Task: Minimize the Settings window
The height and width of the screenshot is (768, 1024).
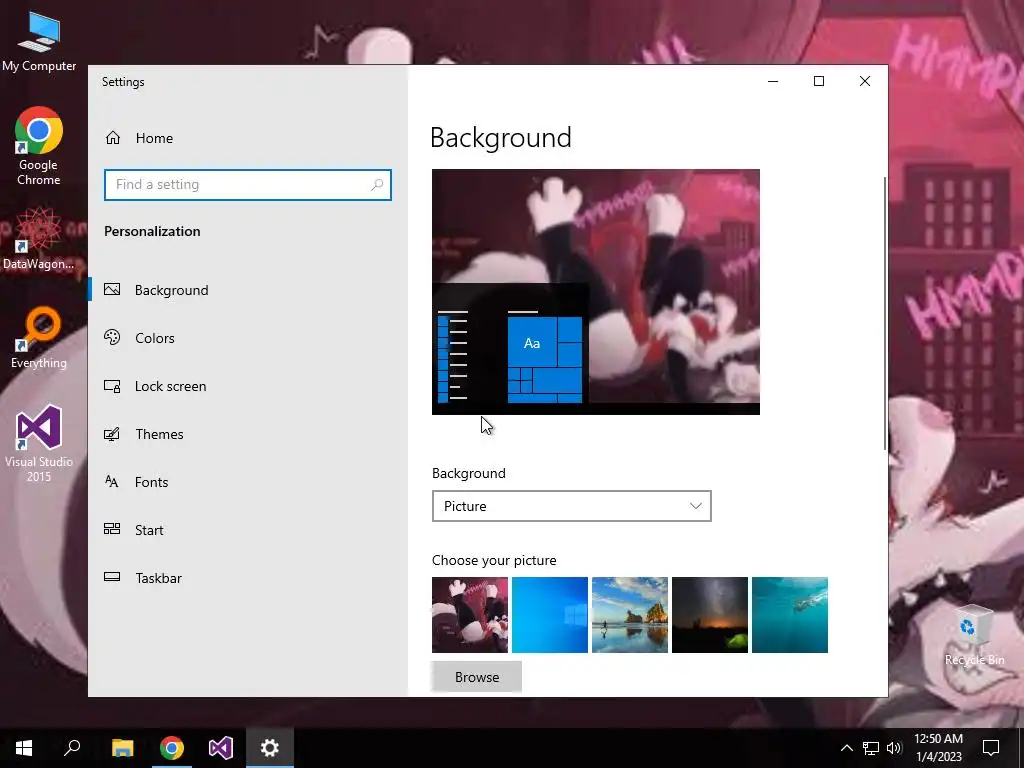Action: tap(773, 81)
